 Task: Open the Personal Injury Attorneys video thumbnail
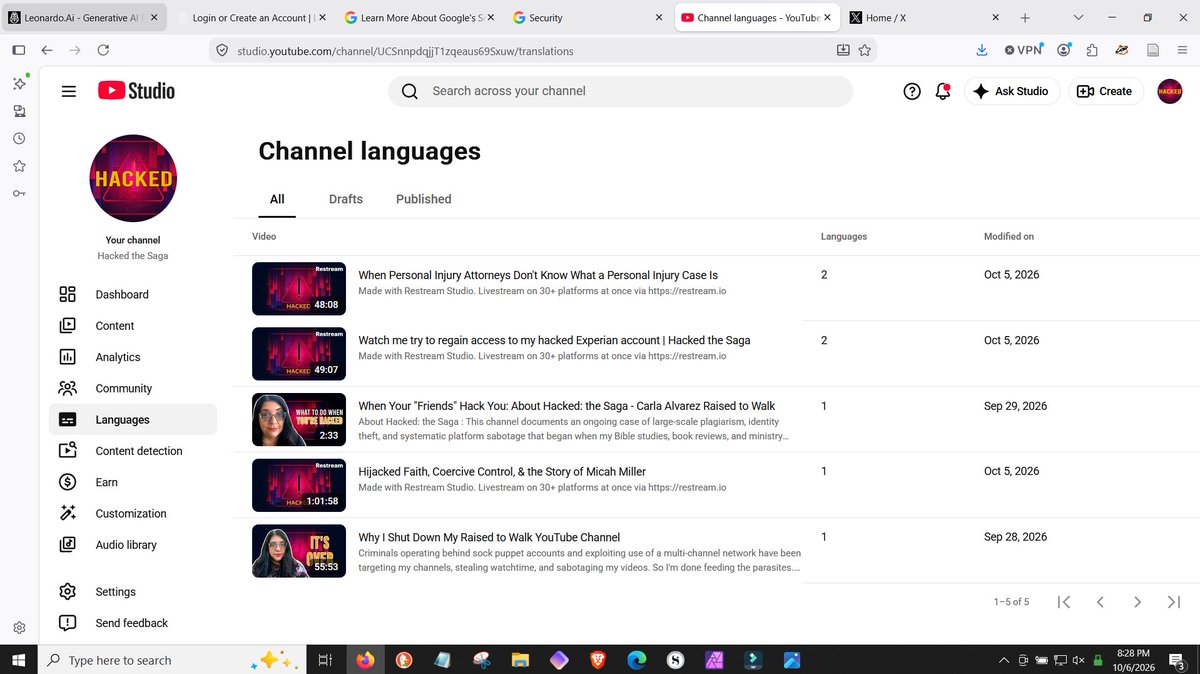(x=299, y=288)
